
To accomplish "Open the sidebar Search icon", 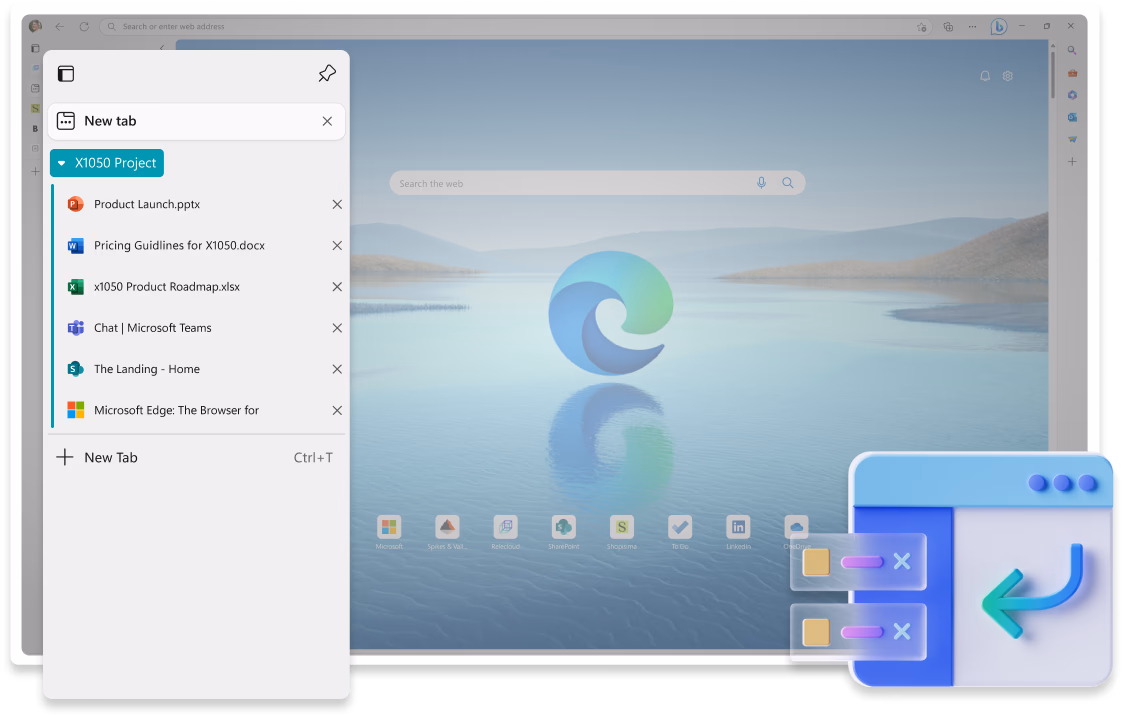I will [x=1073, y=50].
